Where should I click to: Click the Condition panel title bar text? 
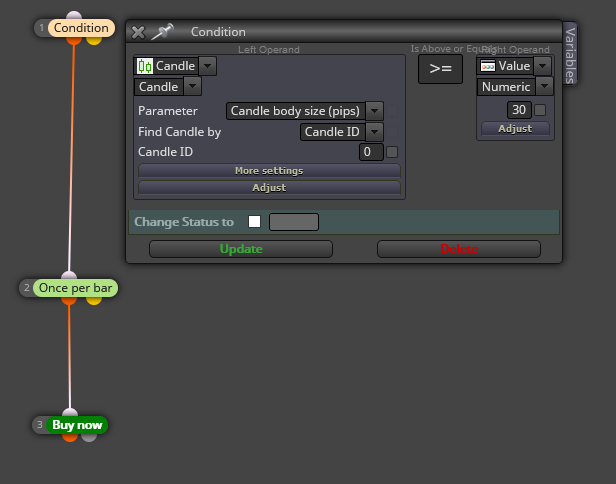click(218, 32)
